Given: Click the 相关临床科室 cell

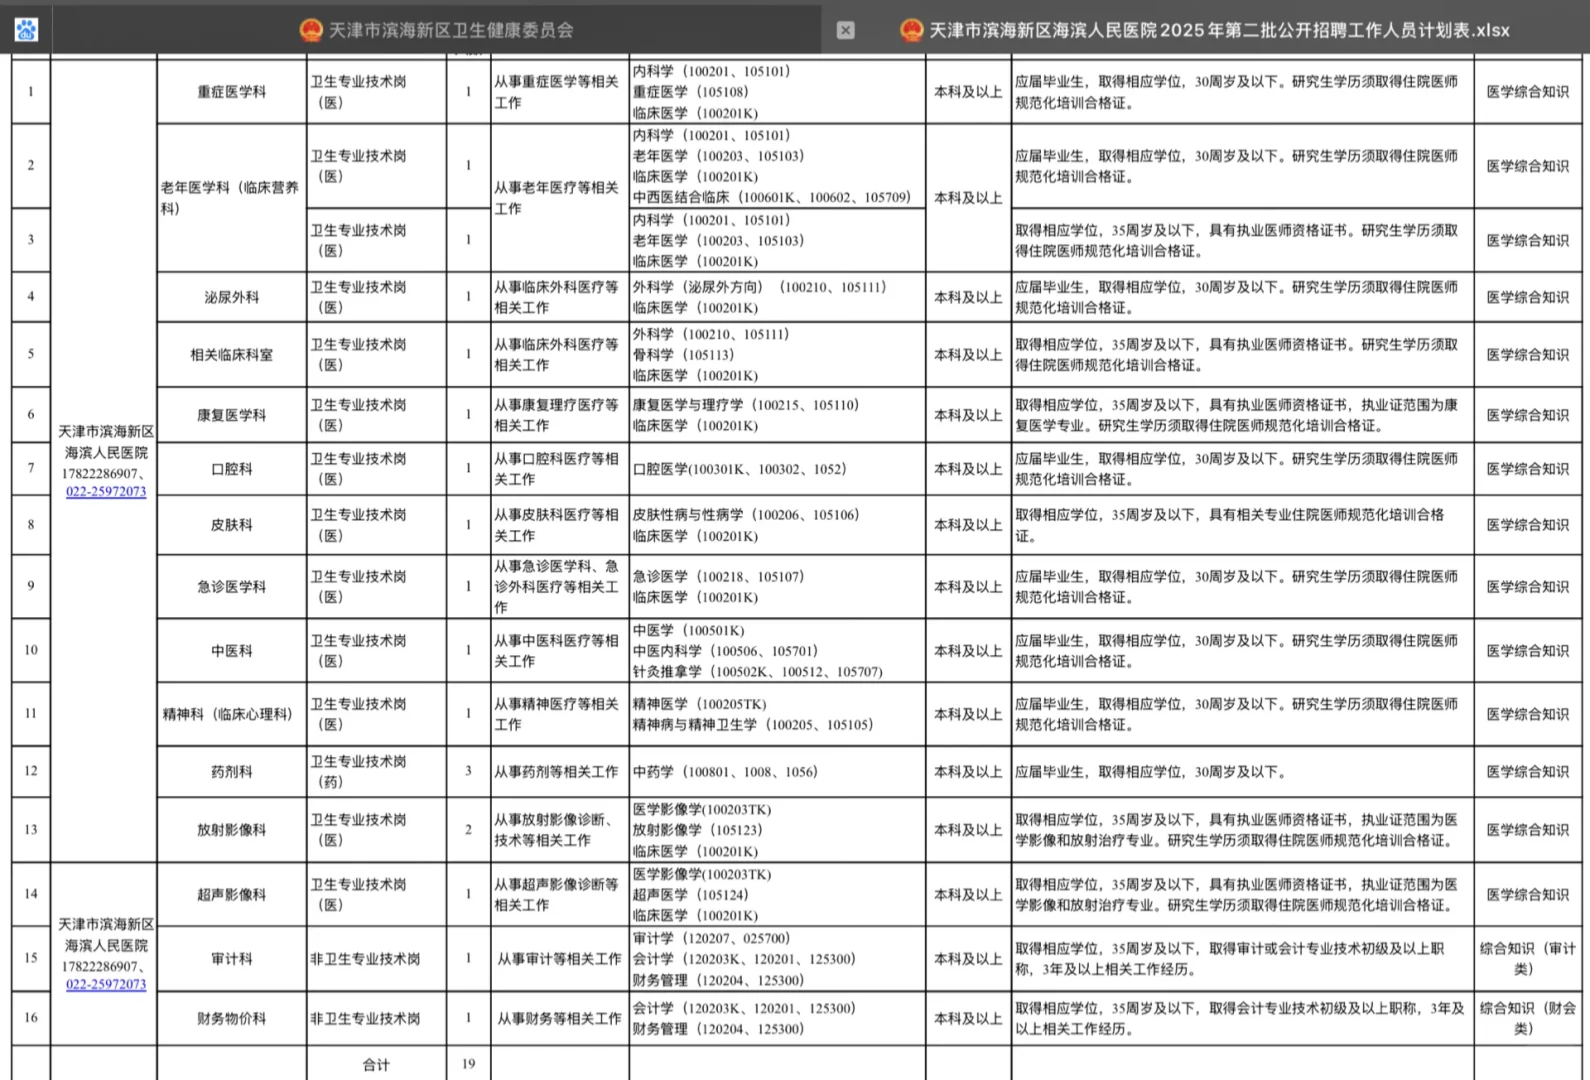Looking at the screenshot, I should 232,355.
